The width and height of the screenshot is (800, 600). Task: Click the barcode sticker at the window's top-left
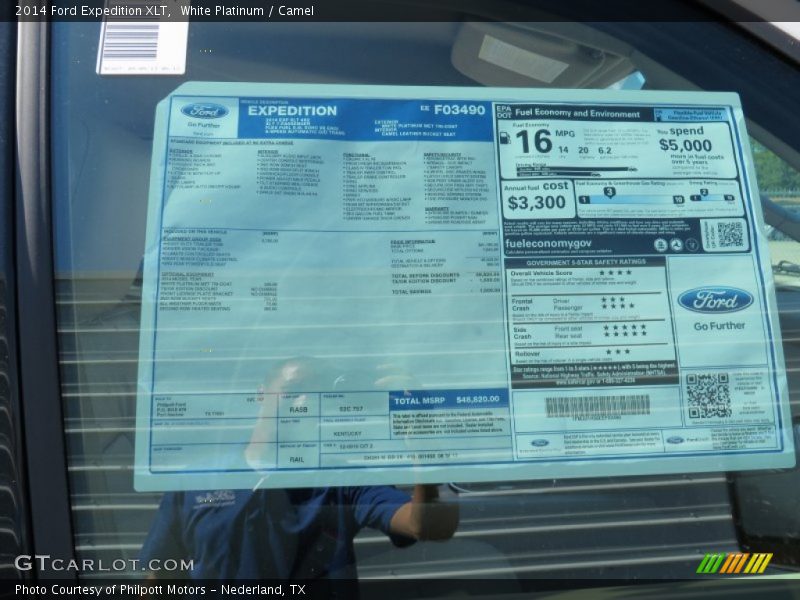coord(141,43)
